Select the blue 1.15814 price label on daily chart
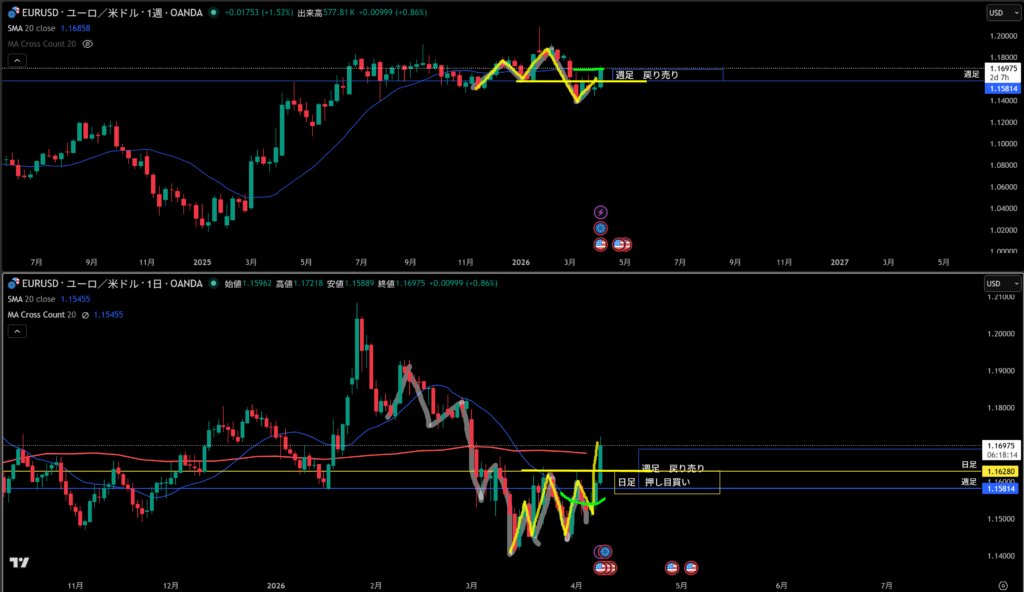The image size is (1024, 592). pos(1002,488)
